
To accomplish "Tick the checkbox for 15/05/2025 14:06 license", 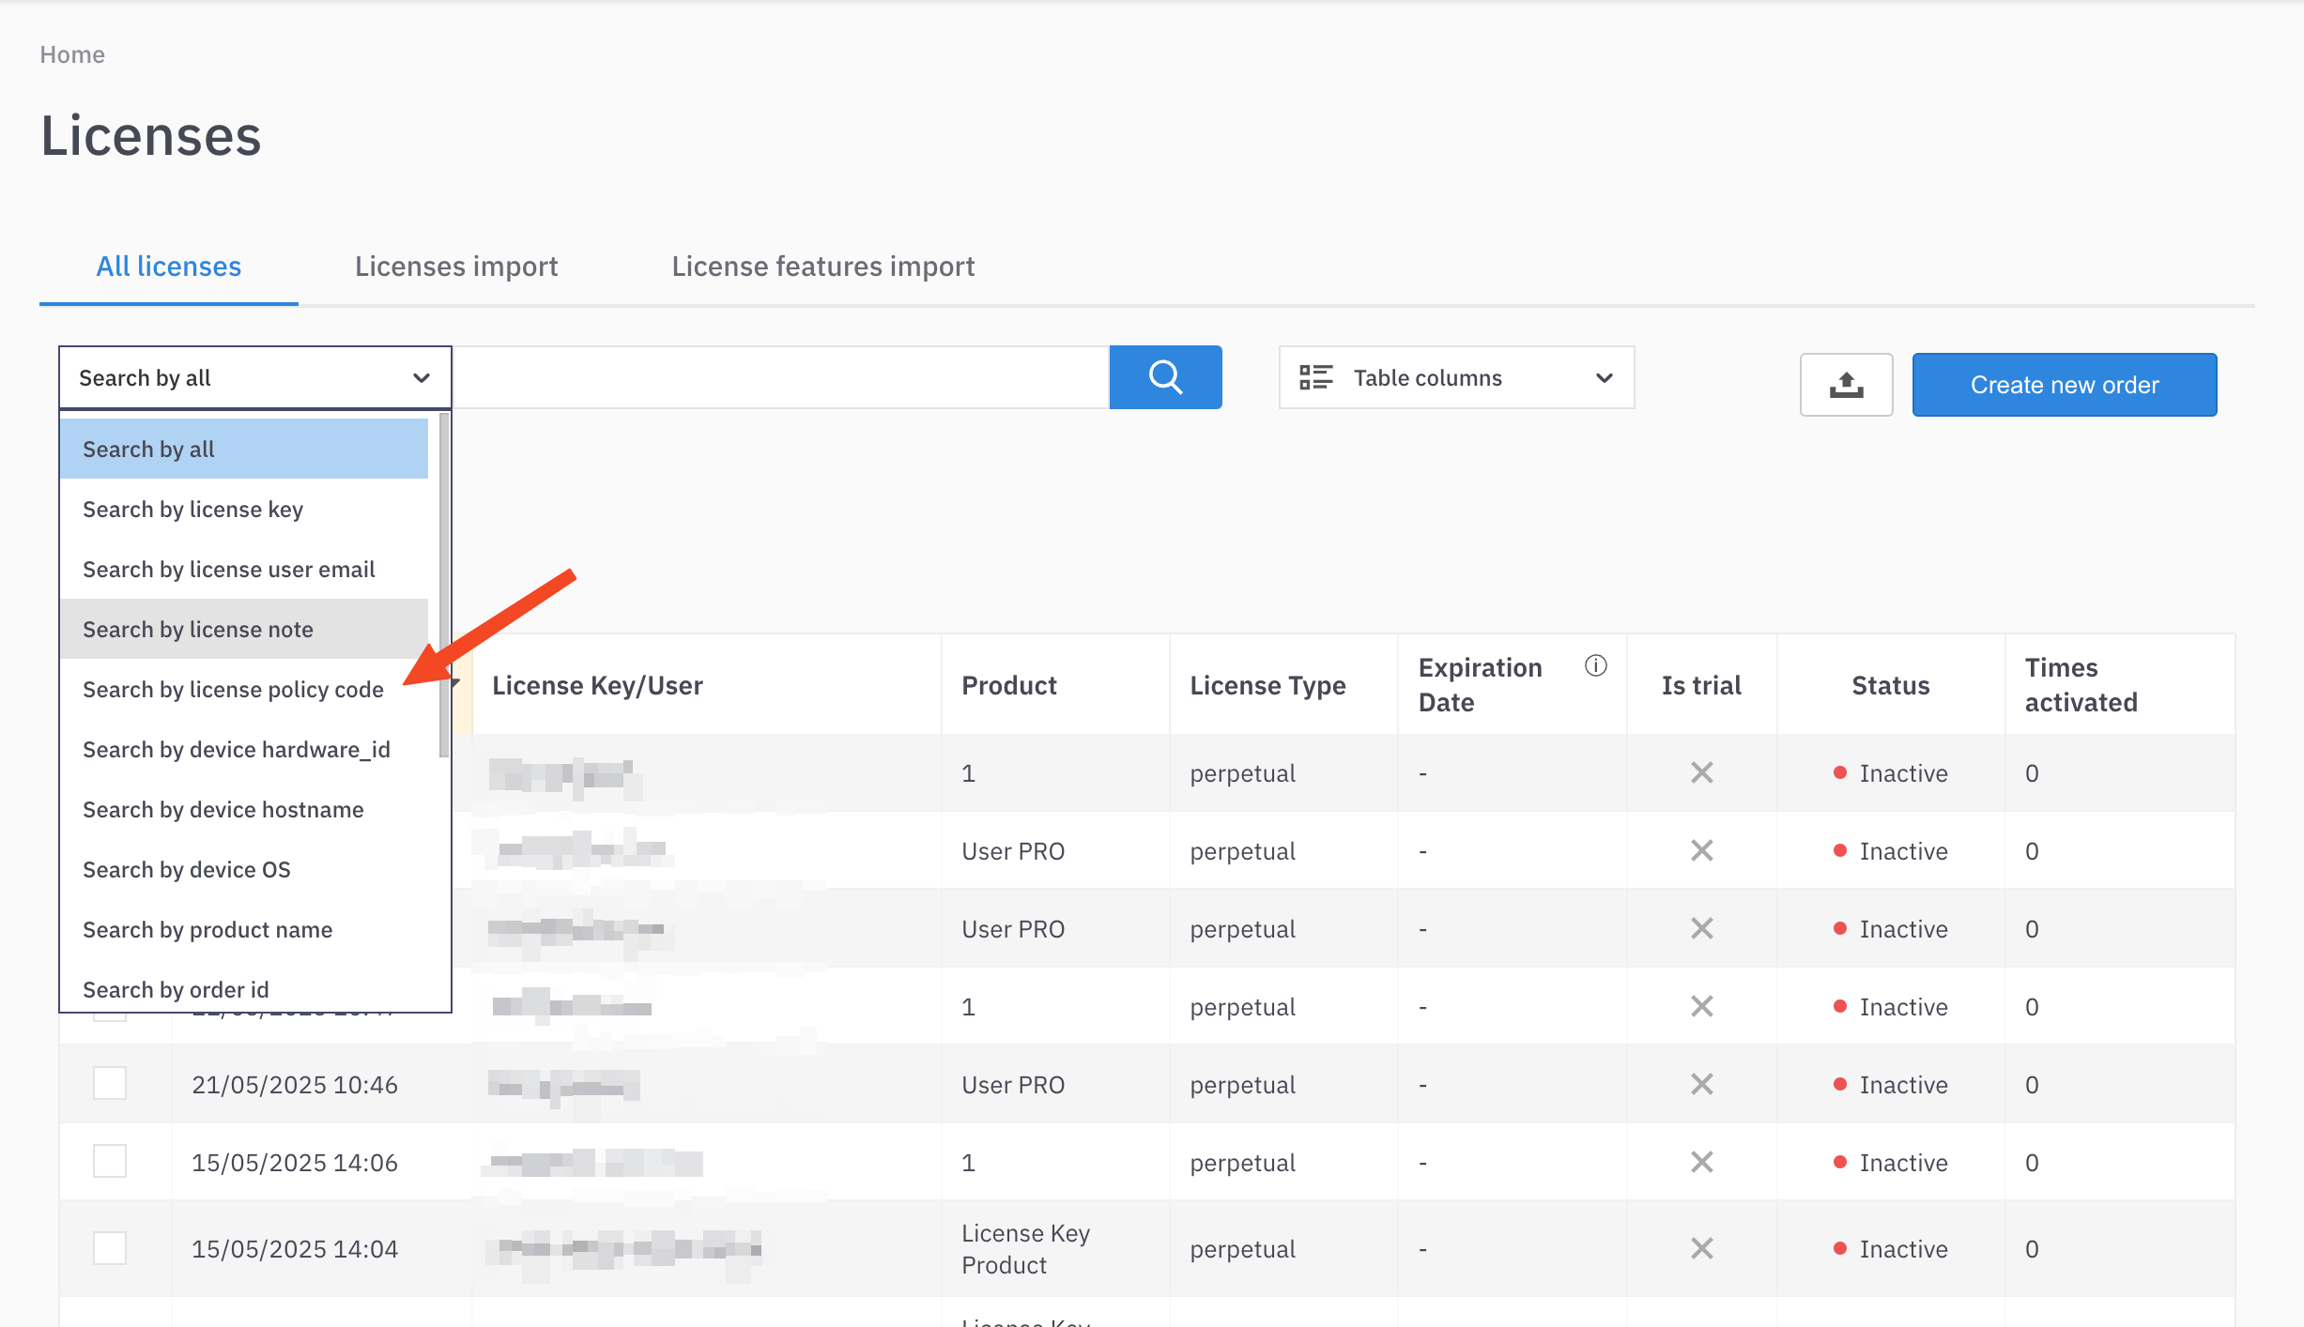I will click(110, 1162).
